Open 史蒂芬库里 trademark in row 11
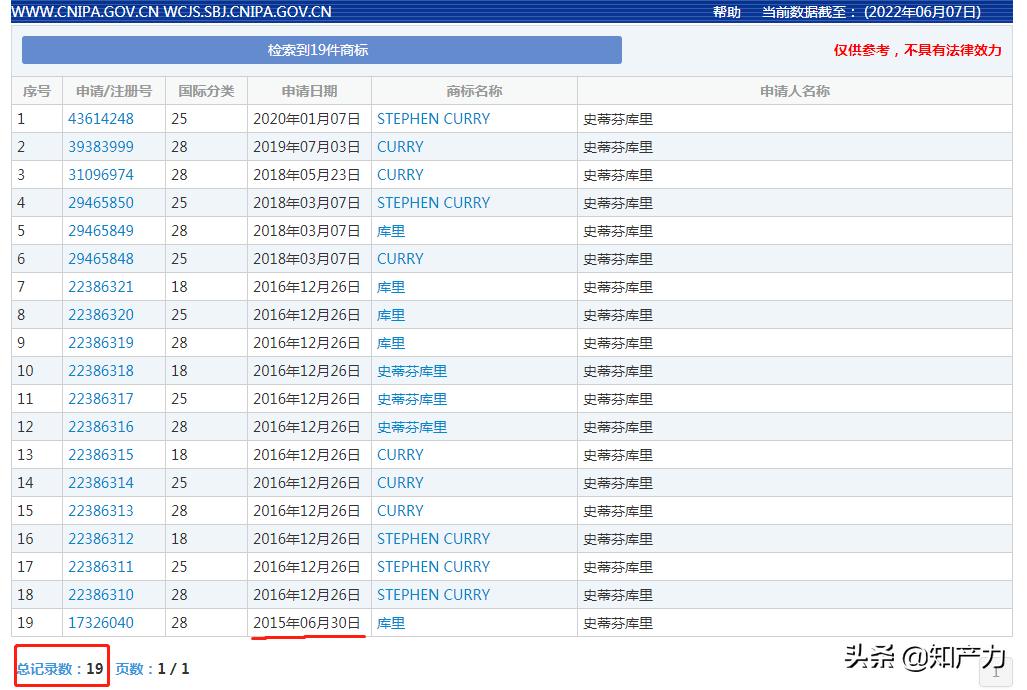 tap(412, 398)
